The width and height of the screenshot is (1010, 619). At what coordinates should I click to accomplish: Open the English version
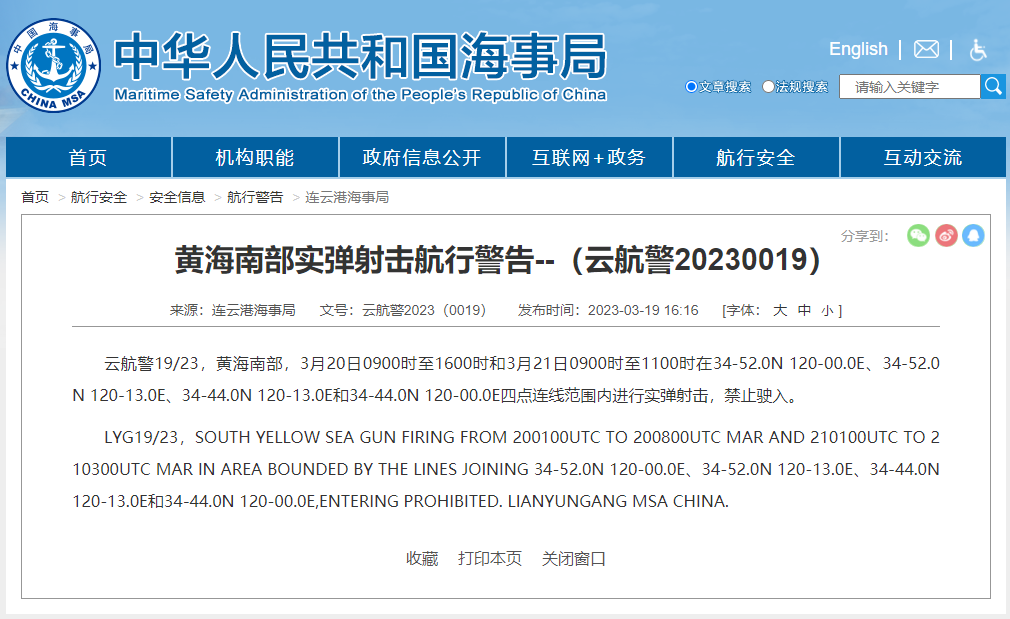(858, 48)
